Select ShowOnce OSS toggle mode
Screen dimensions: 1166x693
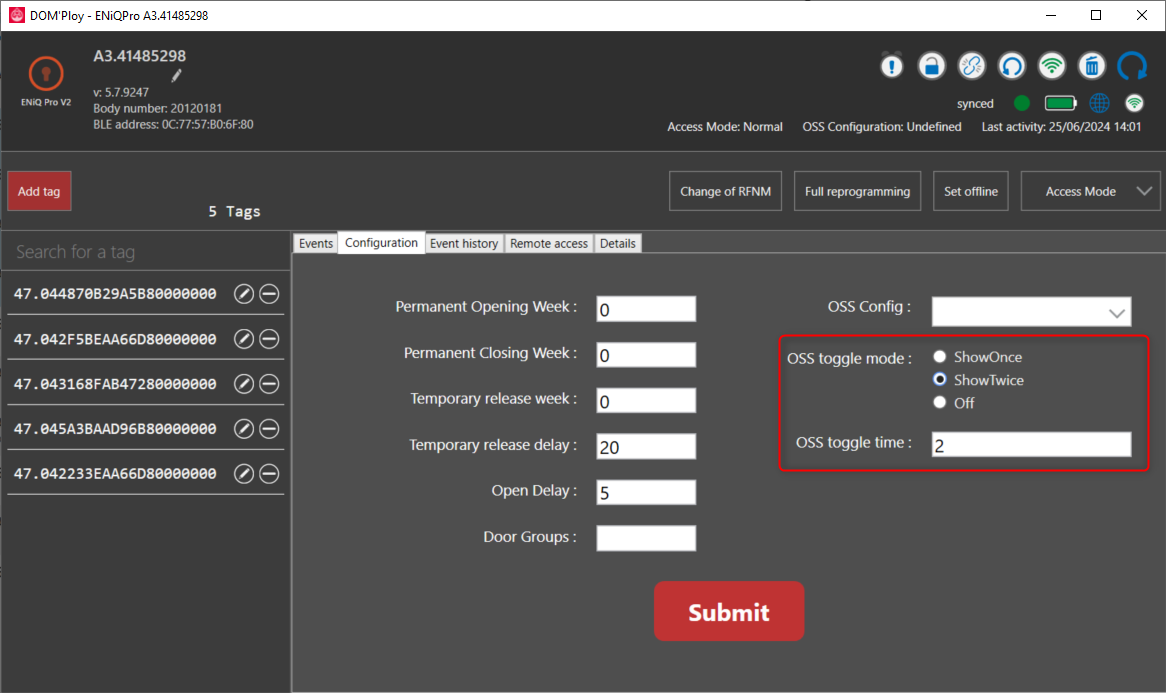(940, 357)
